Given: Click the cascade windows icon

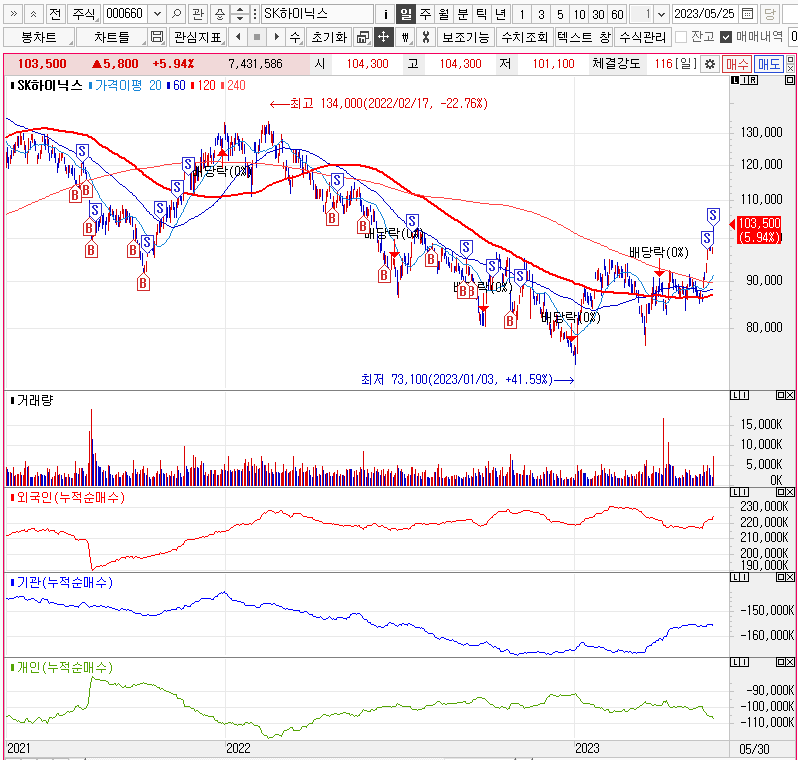Looking at the screenshot, I should (x=363, y=37).
